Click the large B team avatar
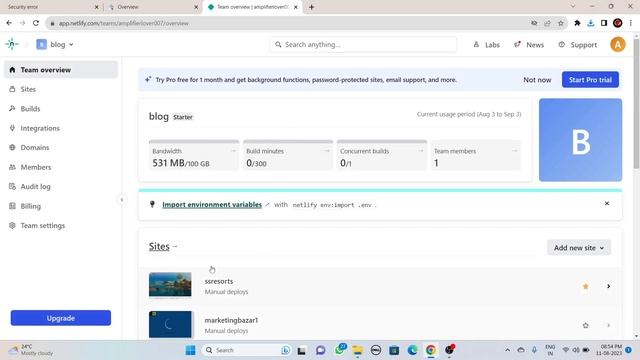Screen dimensions: 640x360 [x=580, y=140]
